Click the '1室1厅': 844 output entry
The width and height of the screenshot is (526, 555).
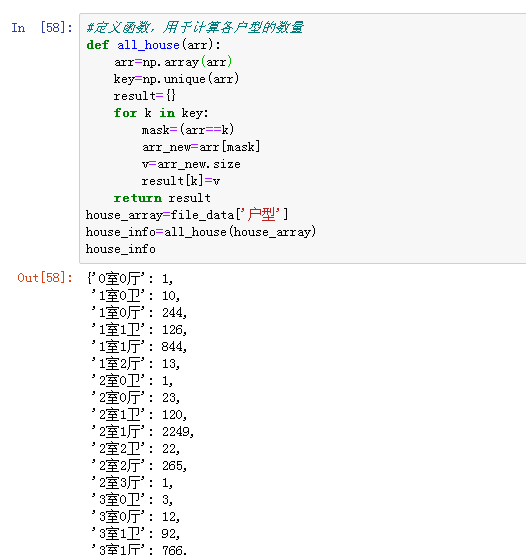click(139, 347)
